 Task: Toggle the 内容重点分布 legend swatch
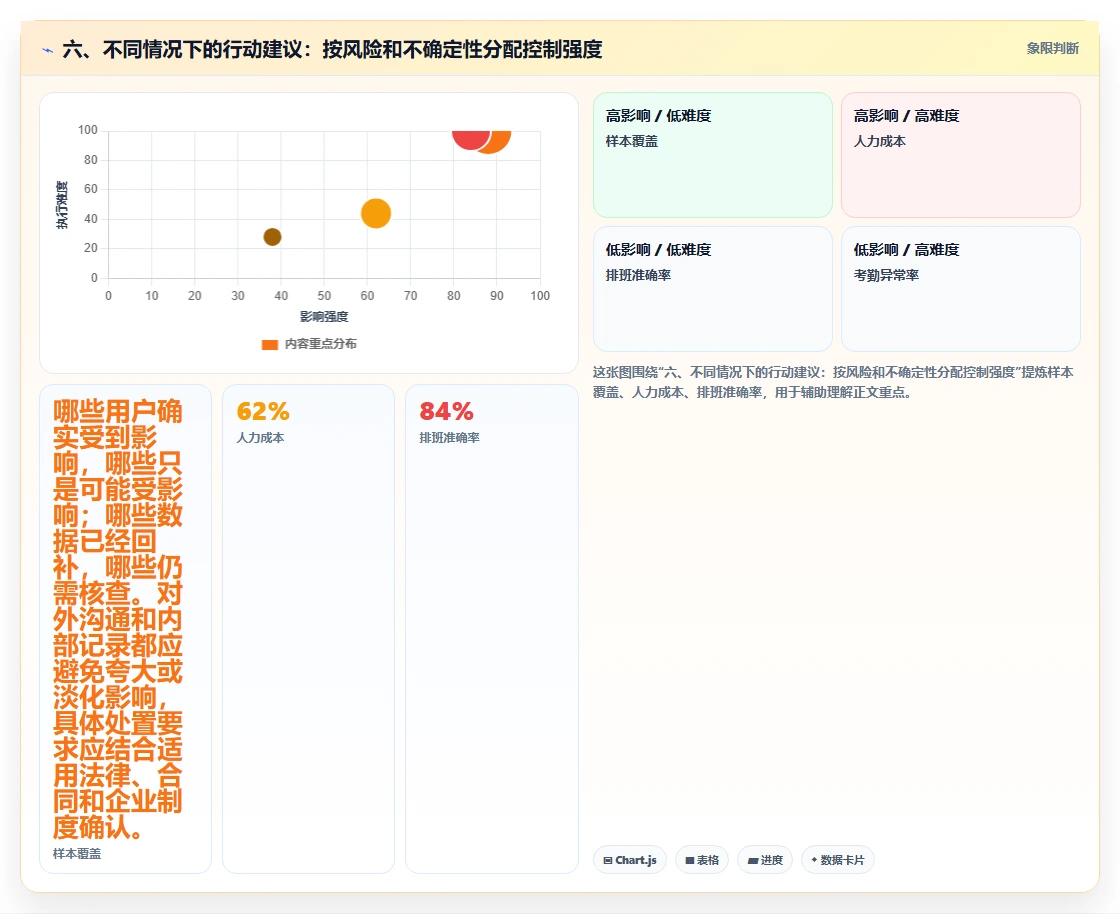point(269,344)
